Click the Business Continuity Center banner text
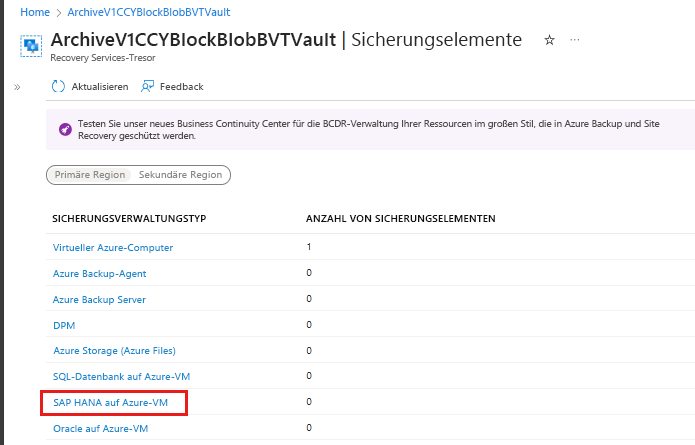Viewport: 695px width, 445px height. [x=369, y=129]
